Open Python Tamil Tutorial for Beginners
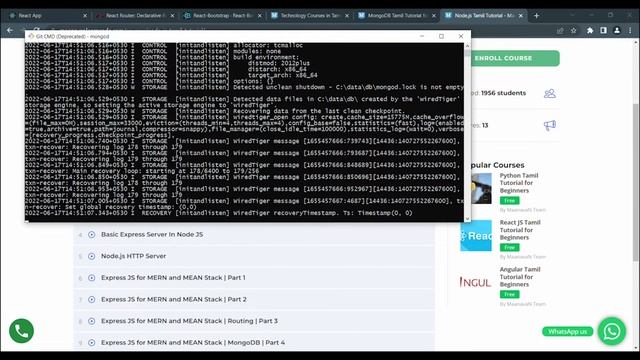Screen dimensions: 640x360 click(519, 183)
